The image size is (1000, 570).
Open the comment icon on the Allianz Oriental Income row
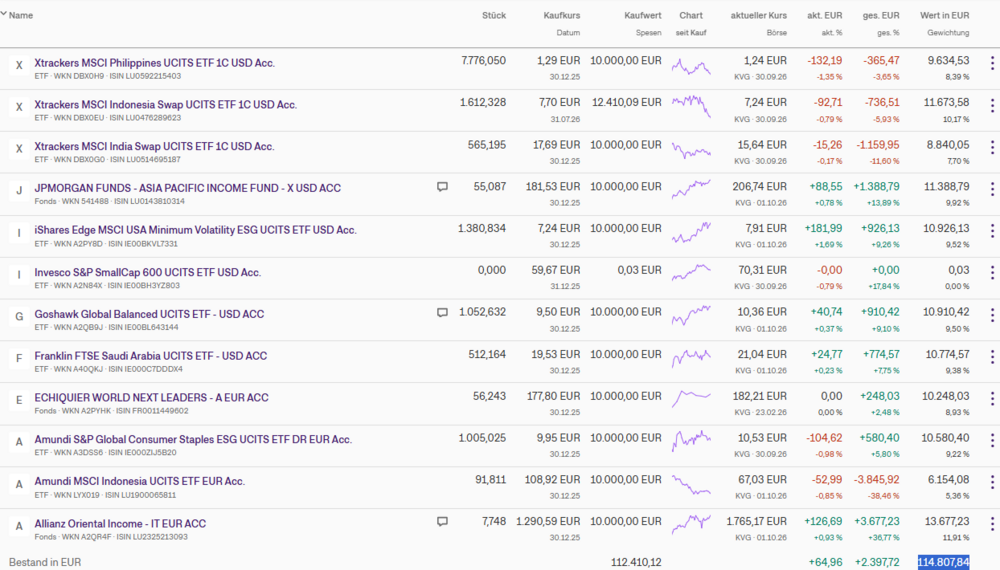442,522
